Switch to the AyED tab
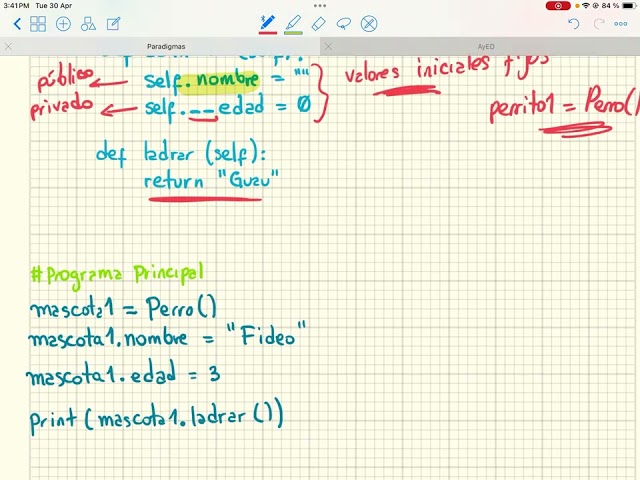640x480 pixels. coord(486,47)
